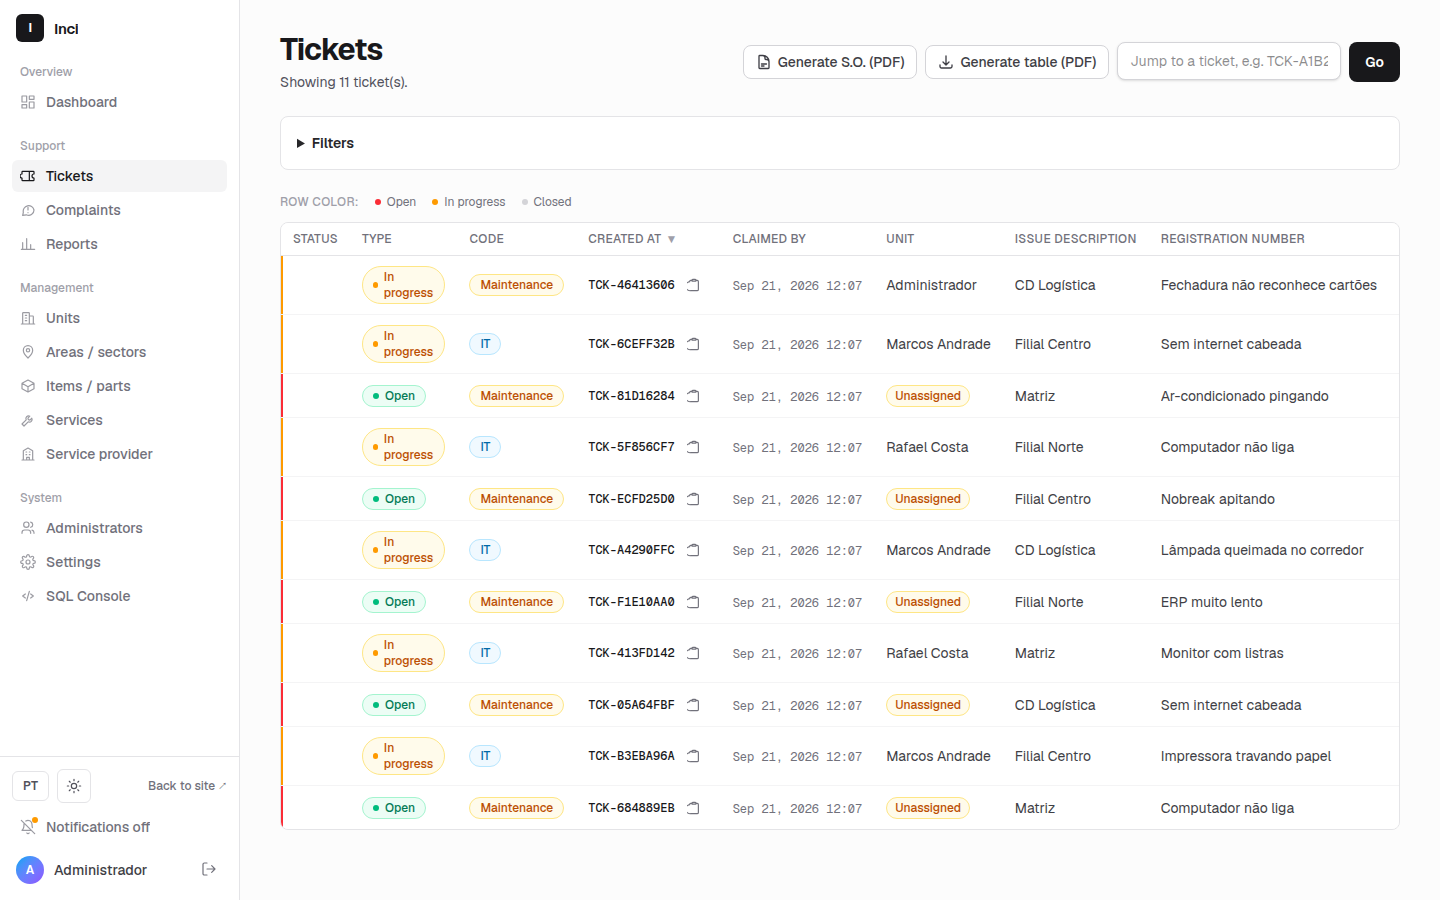
Task: Click Generate S.O. (PDF) button
Action: pos(830,62)
